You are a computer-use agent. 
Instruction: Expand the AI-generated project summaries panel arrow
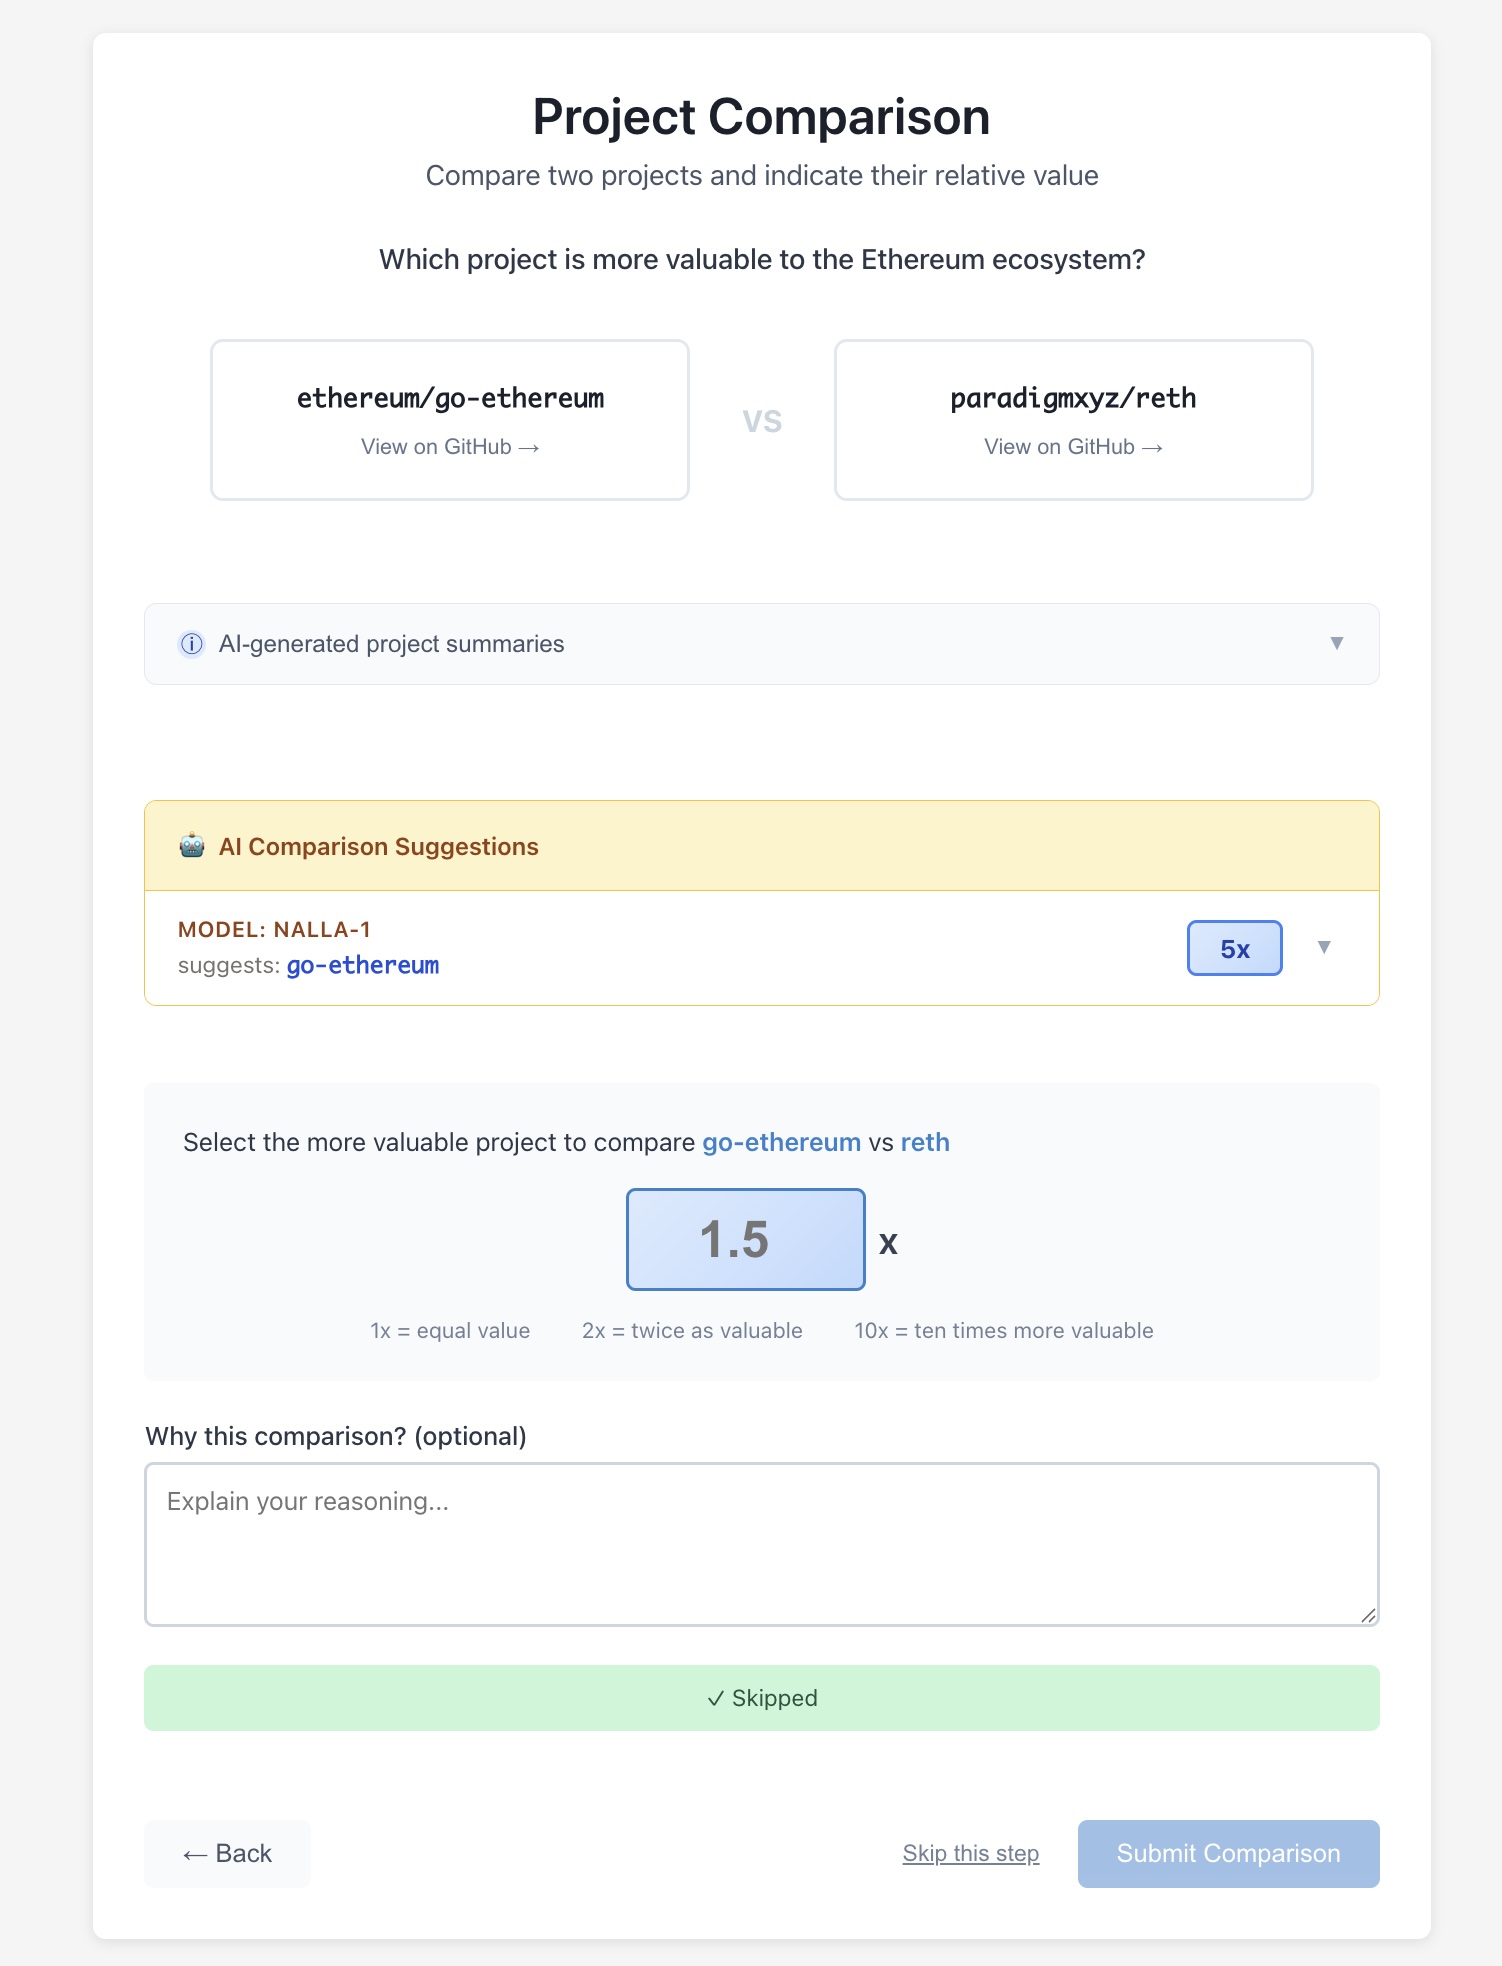(1336, 643)
